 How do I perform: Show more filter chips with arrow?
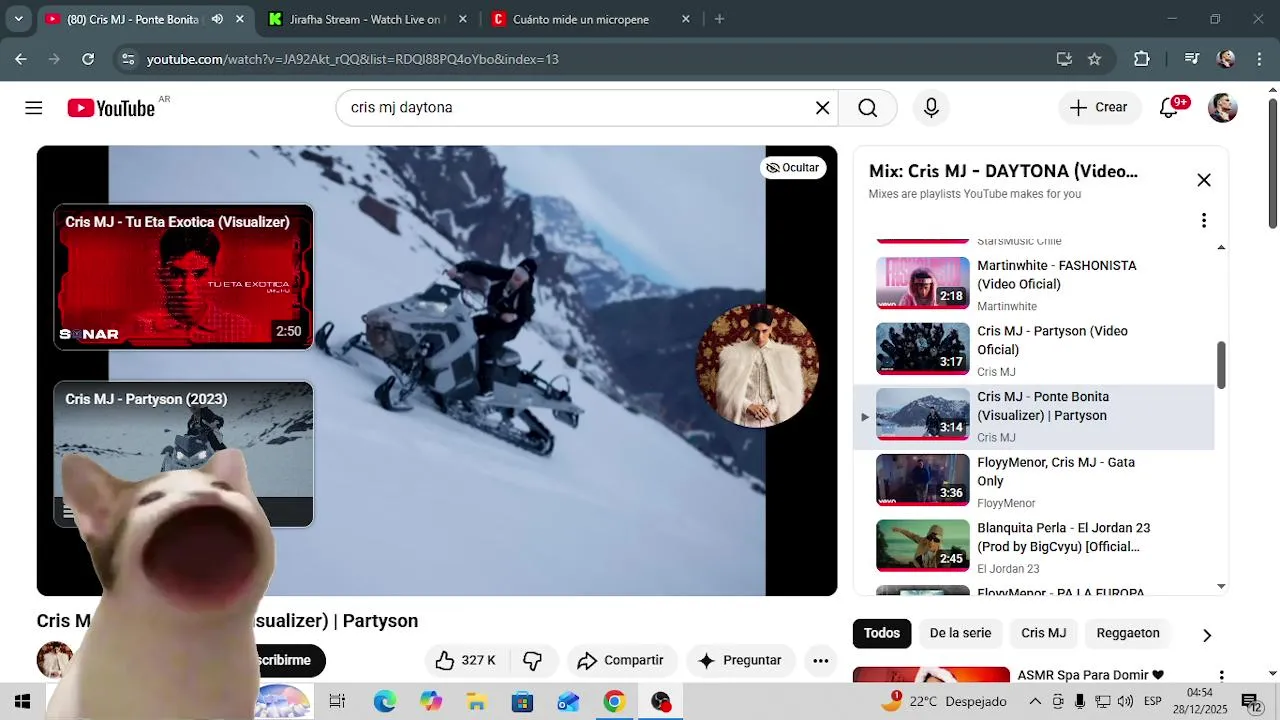click(1206, 635)
